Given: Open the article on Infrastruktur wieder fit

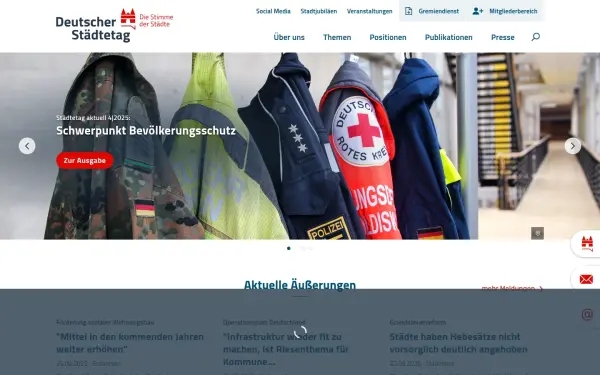Looking at the screenshot, I should [286, 349].
